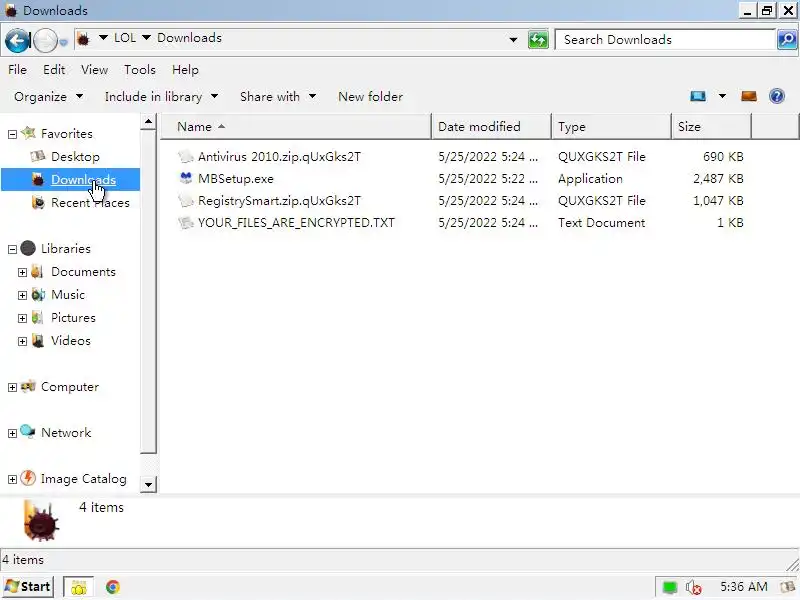
Task: Select Favorites in the navigation pane
Action: (x=66, y=134)
